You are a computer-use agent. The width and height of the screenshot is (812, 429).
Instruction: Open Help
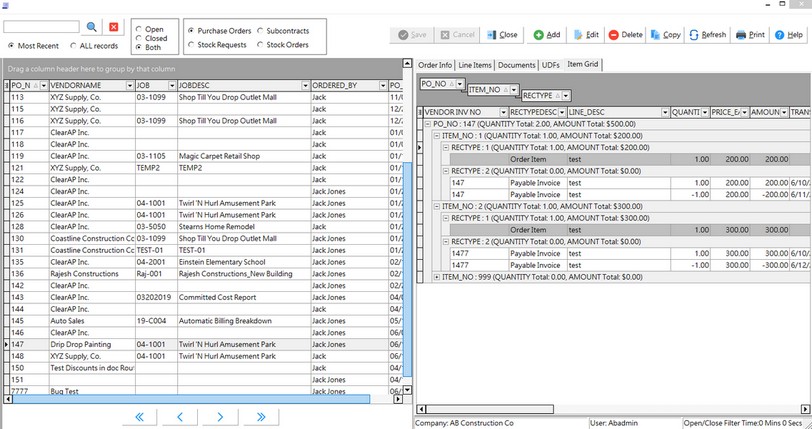[789, 35]
